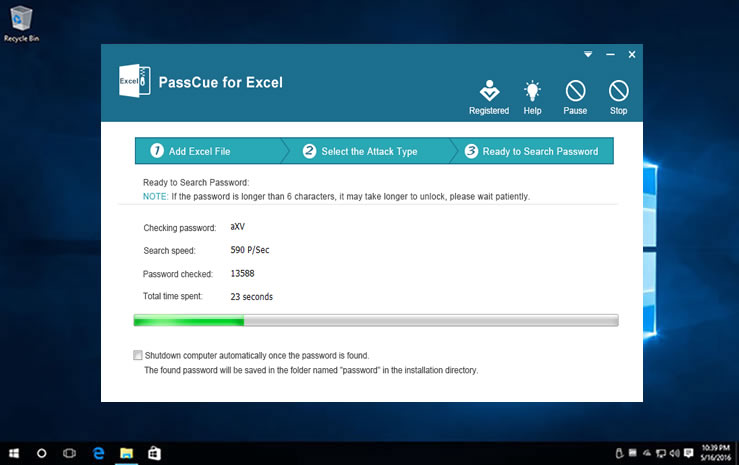Open the taskbar clock and date

tap(715, 453)
